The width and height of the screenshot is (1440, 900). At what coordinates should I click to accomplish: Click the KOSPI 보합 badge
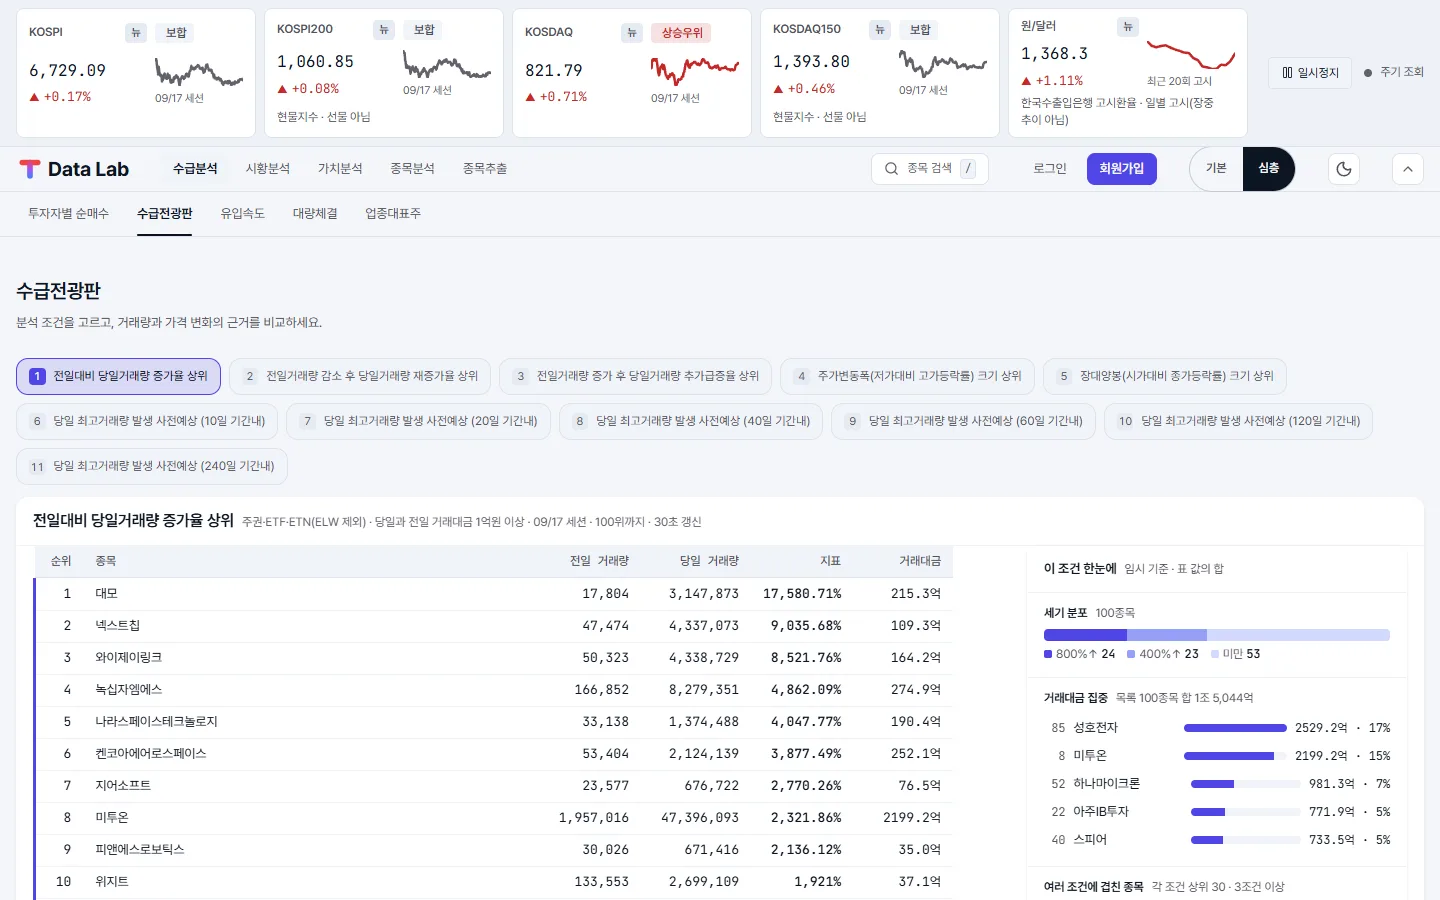[176, 33]
